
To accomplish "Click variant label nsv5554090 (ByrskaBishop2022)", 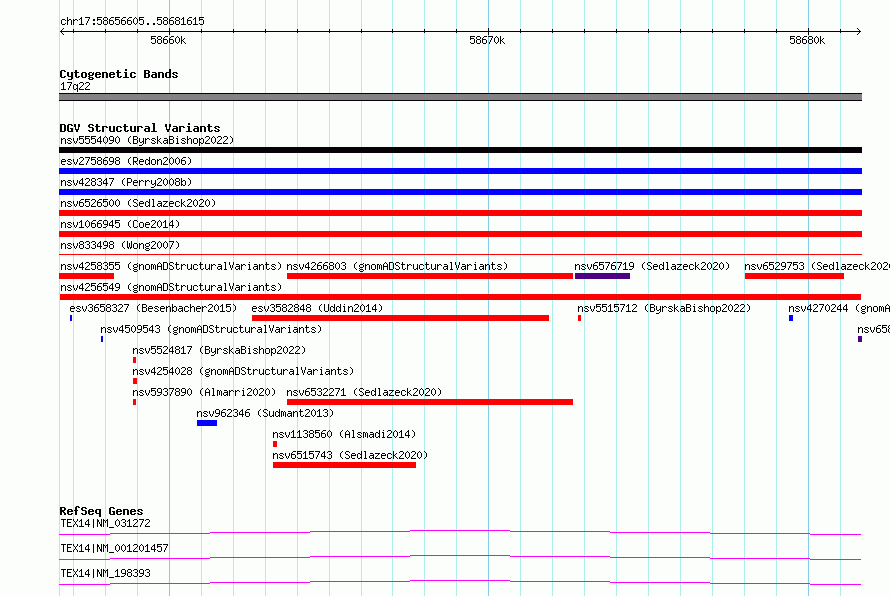I will pyautogui.click(x=147, y=140).
